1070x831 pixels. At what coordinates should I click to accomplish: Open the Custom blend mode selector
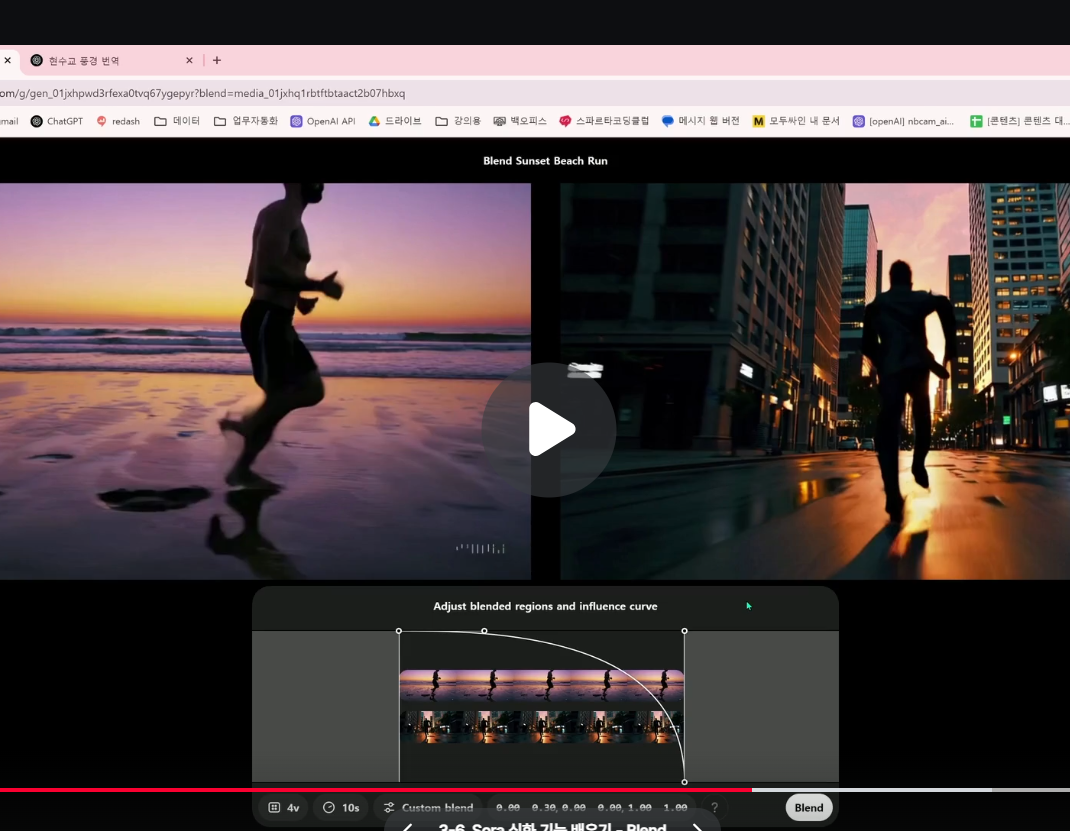(429, 808)
